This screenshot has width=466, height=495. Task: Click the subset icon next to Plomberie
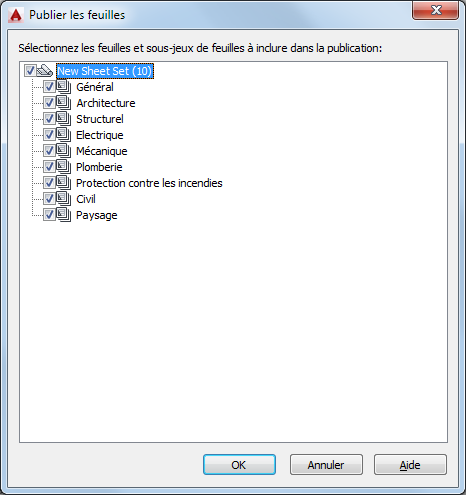pos(63,167)
